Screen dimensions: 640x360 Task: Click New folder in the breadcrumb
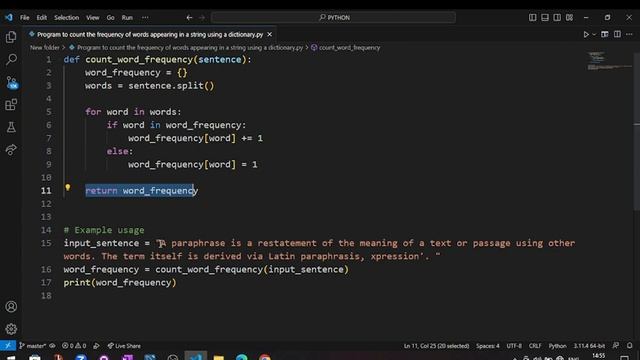coord(44,47)
